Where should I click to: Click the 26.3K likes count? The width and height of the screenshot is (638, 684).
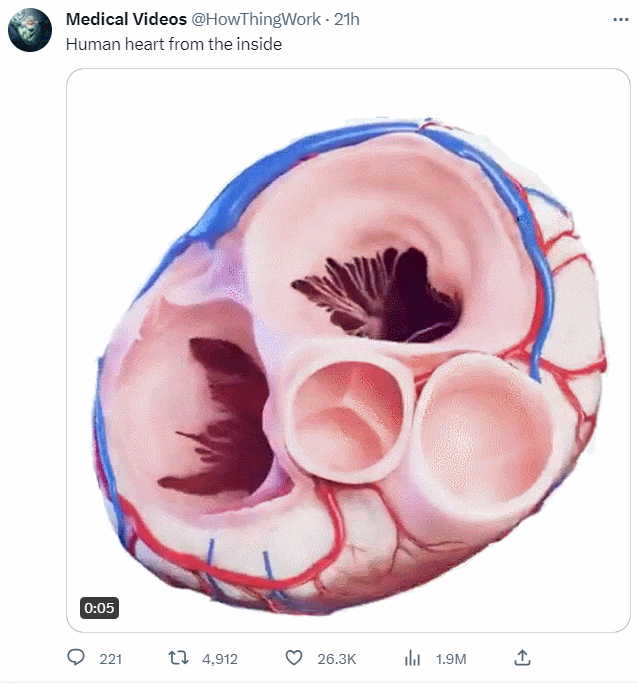(x=337, y=659)
